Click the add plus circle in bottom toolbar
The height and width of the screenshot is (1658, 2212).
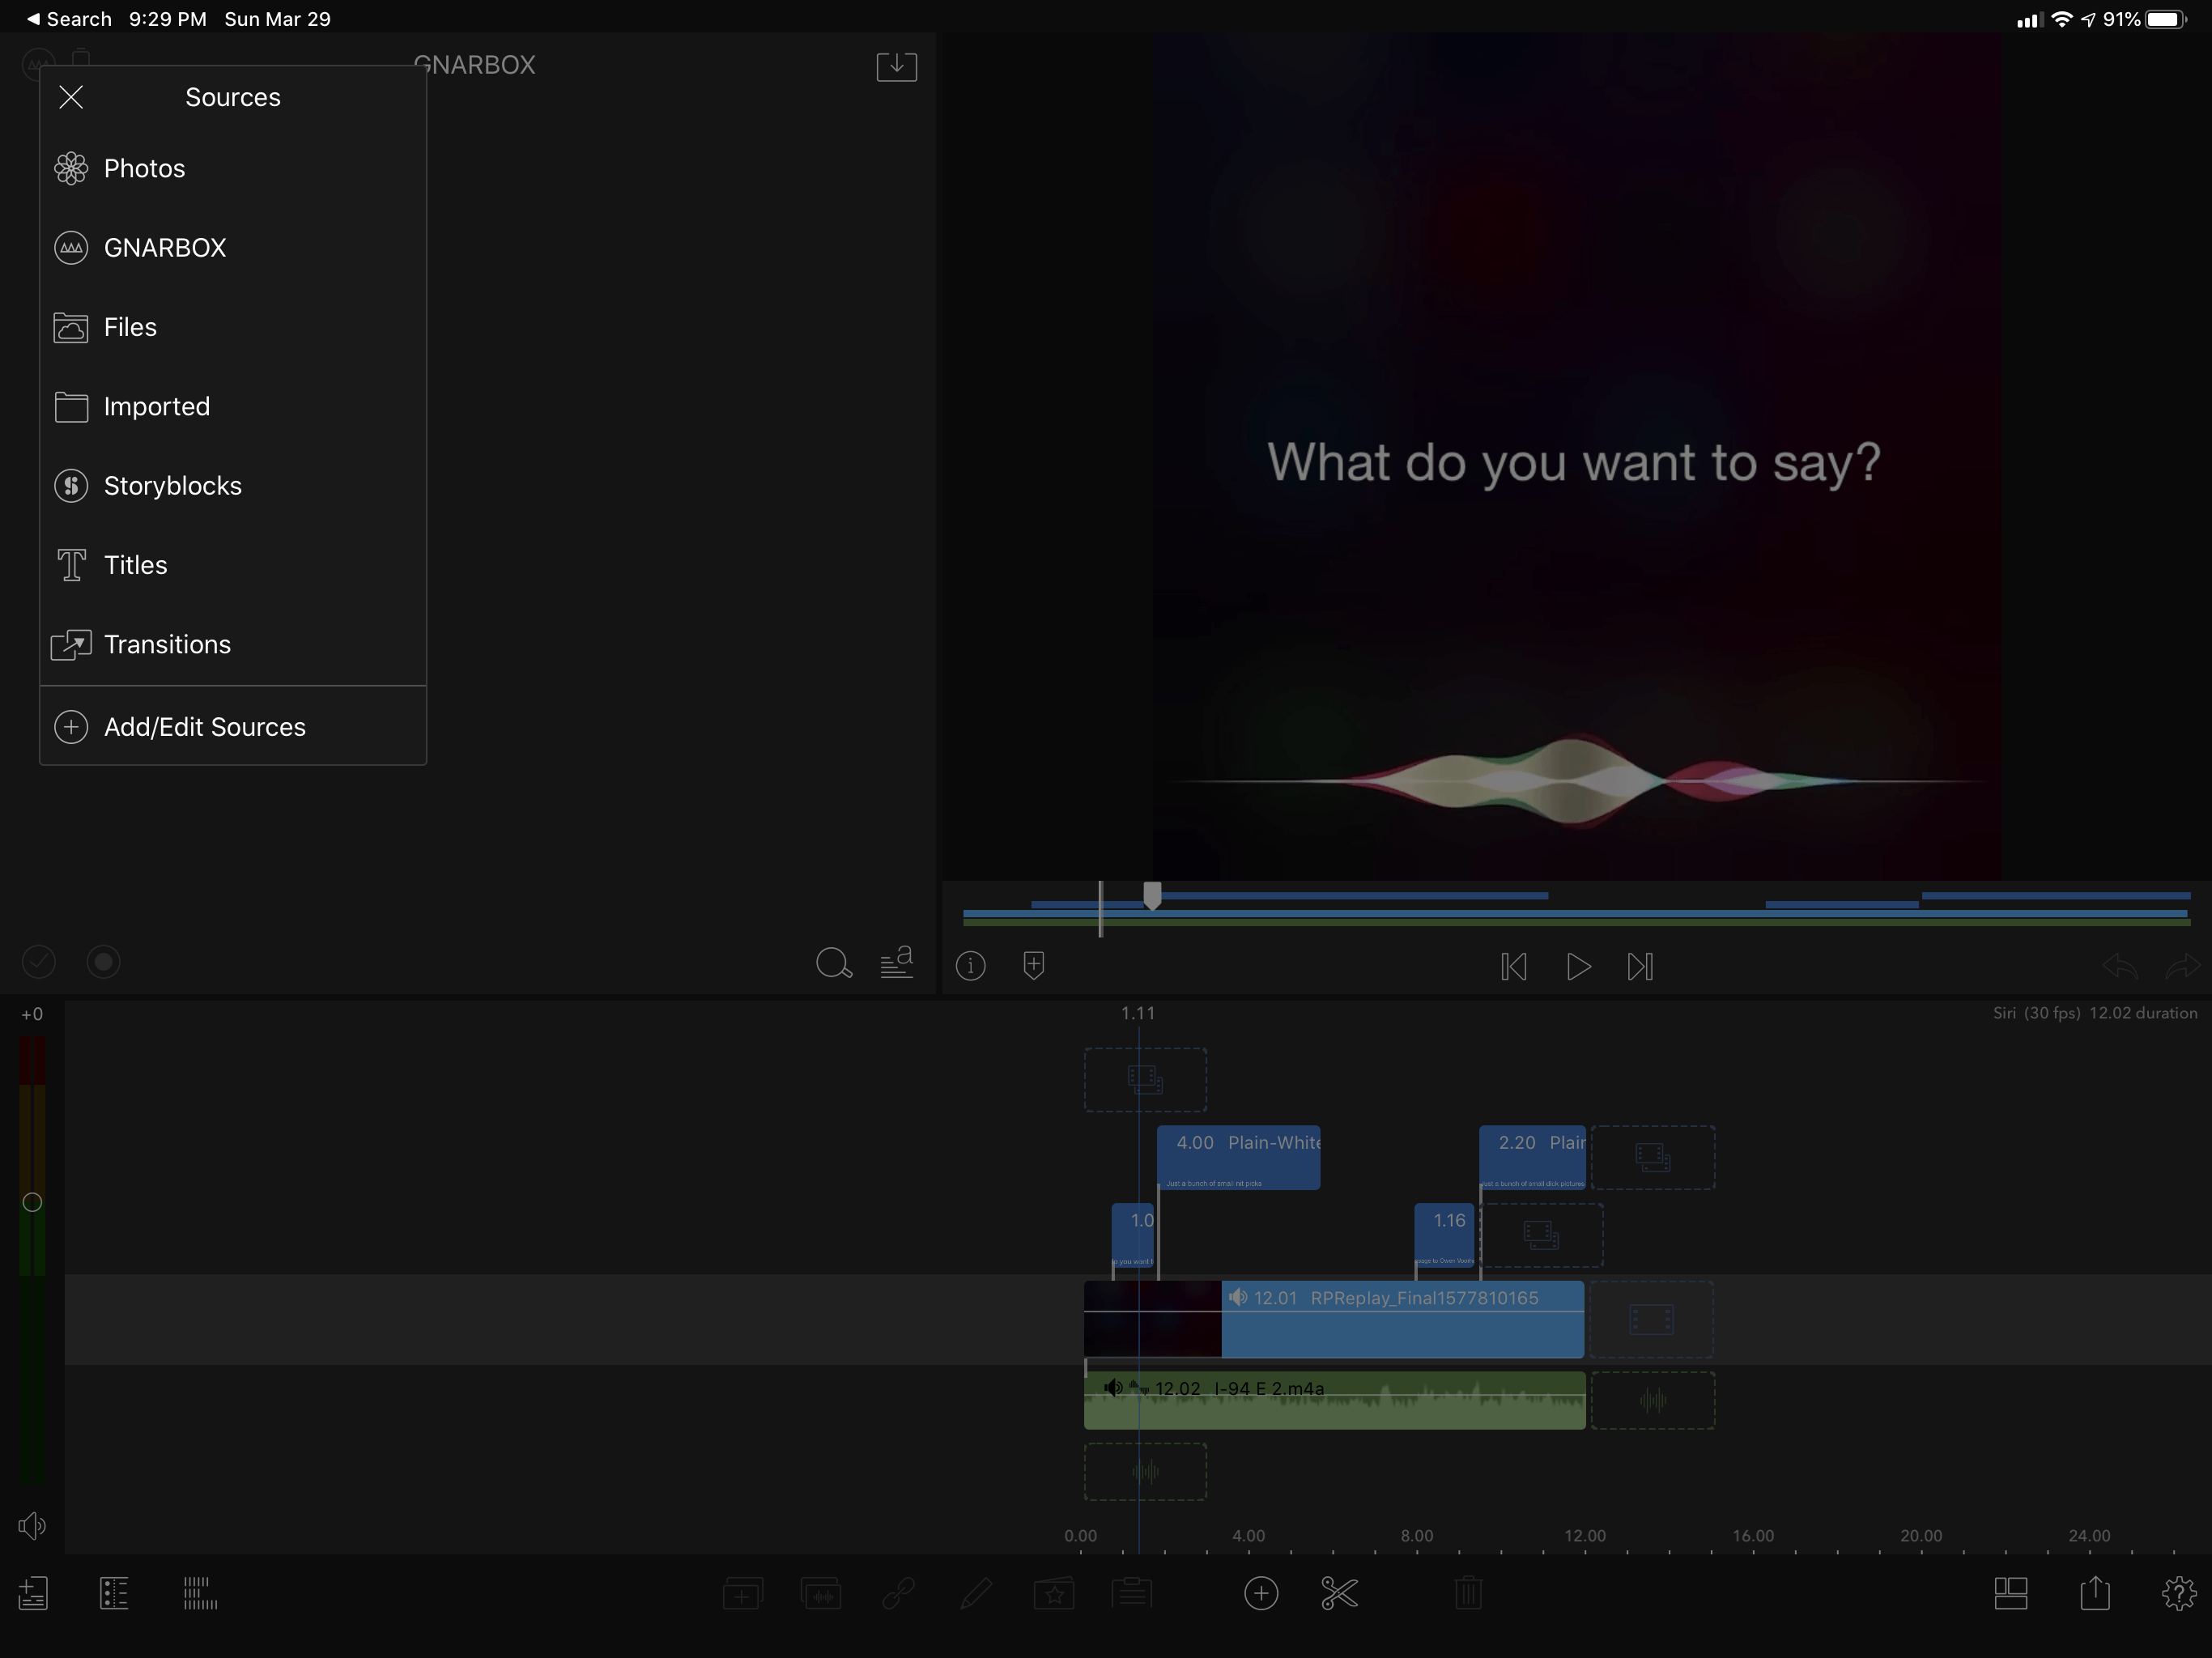[1261, 1594]
